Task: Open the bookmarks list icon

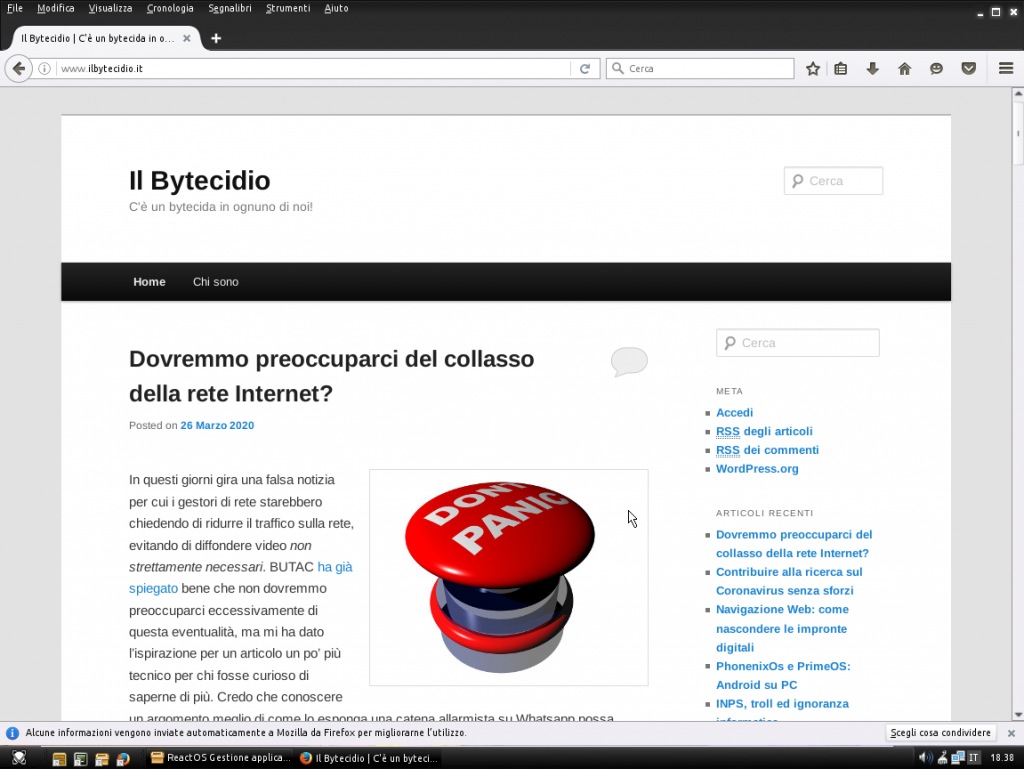Action: [x=841, y=69]
